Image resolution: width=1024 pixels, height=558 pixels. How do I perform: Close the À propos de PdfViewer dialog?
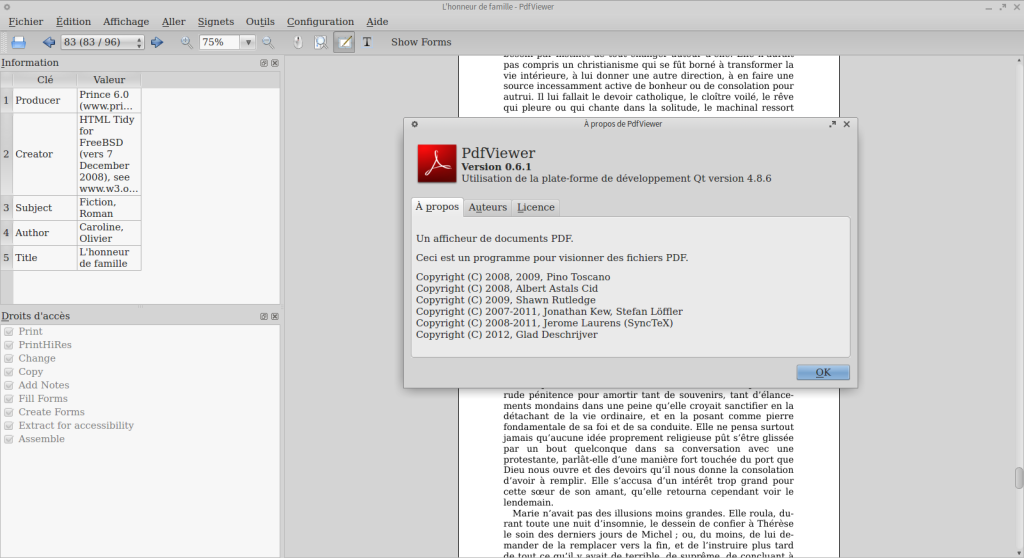(x=846, y=124)
